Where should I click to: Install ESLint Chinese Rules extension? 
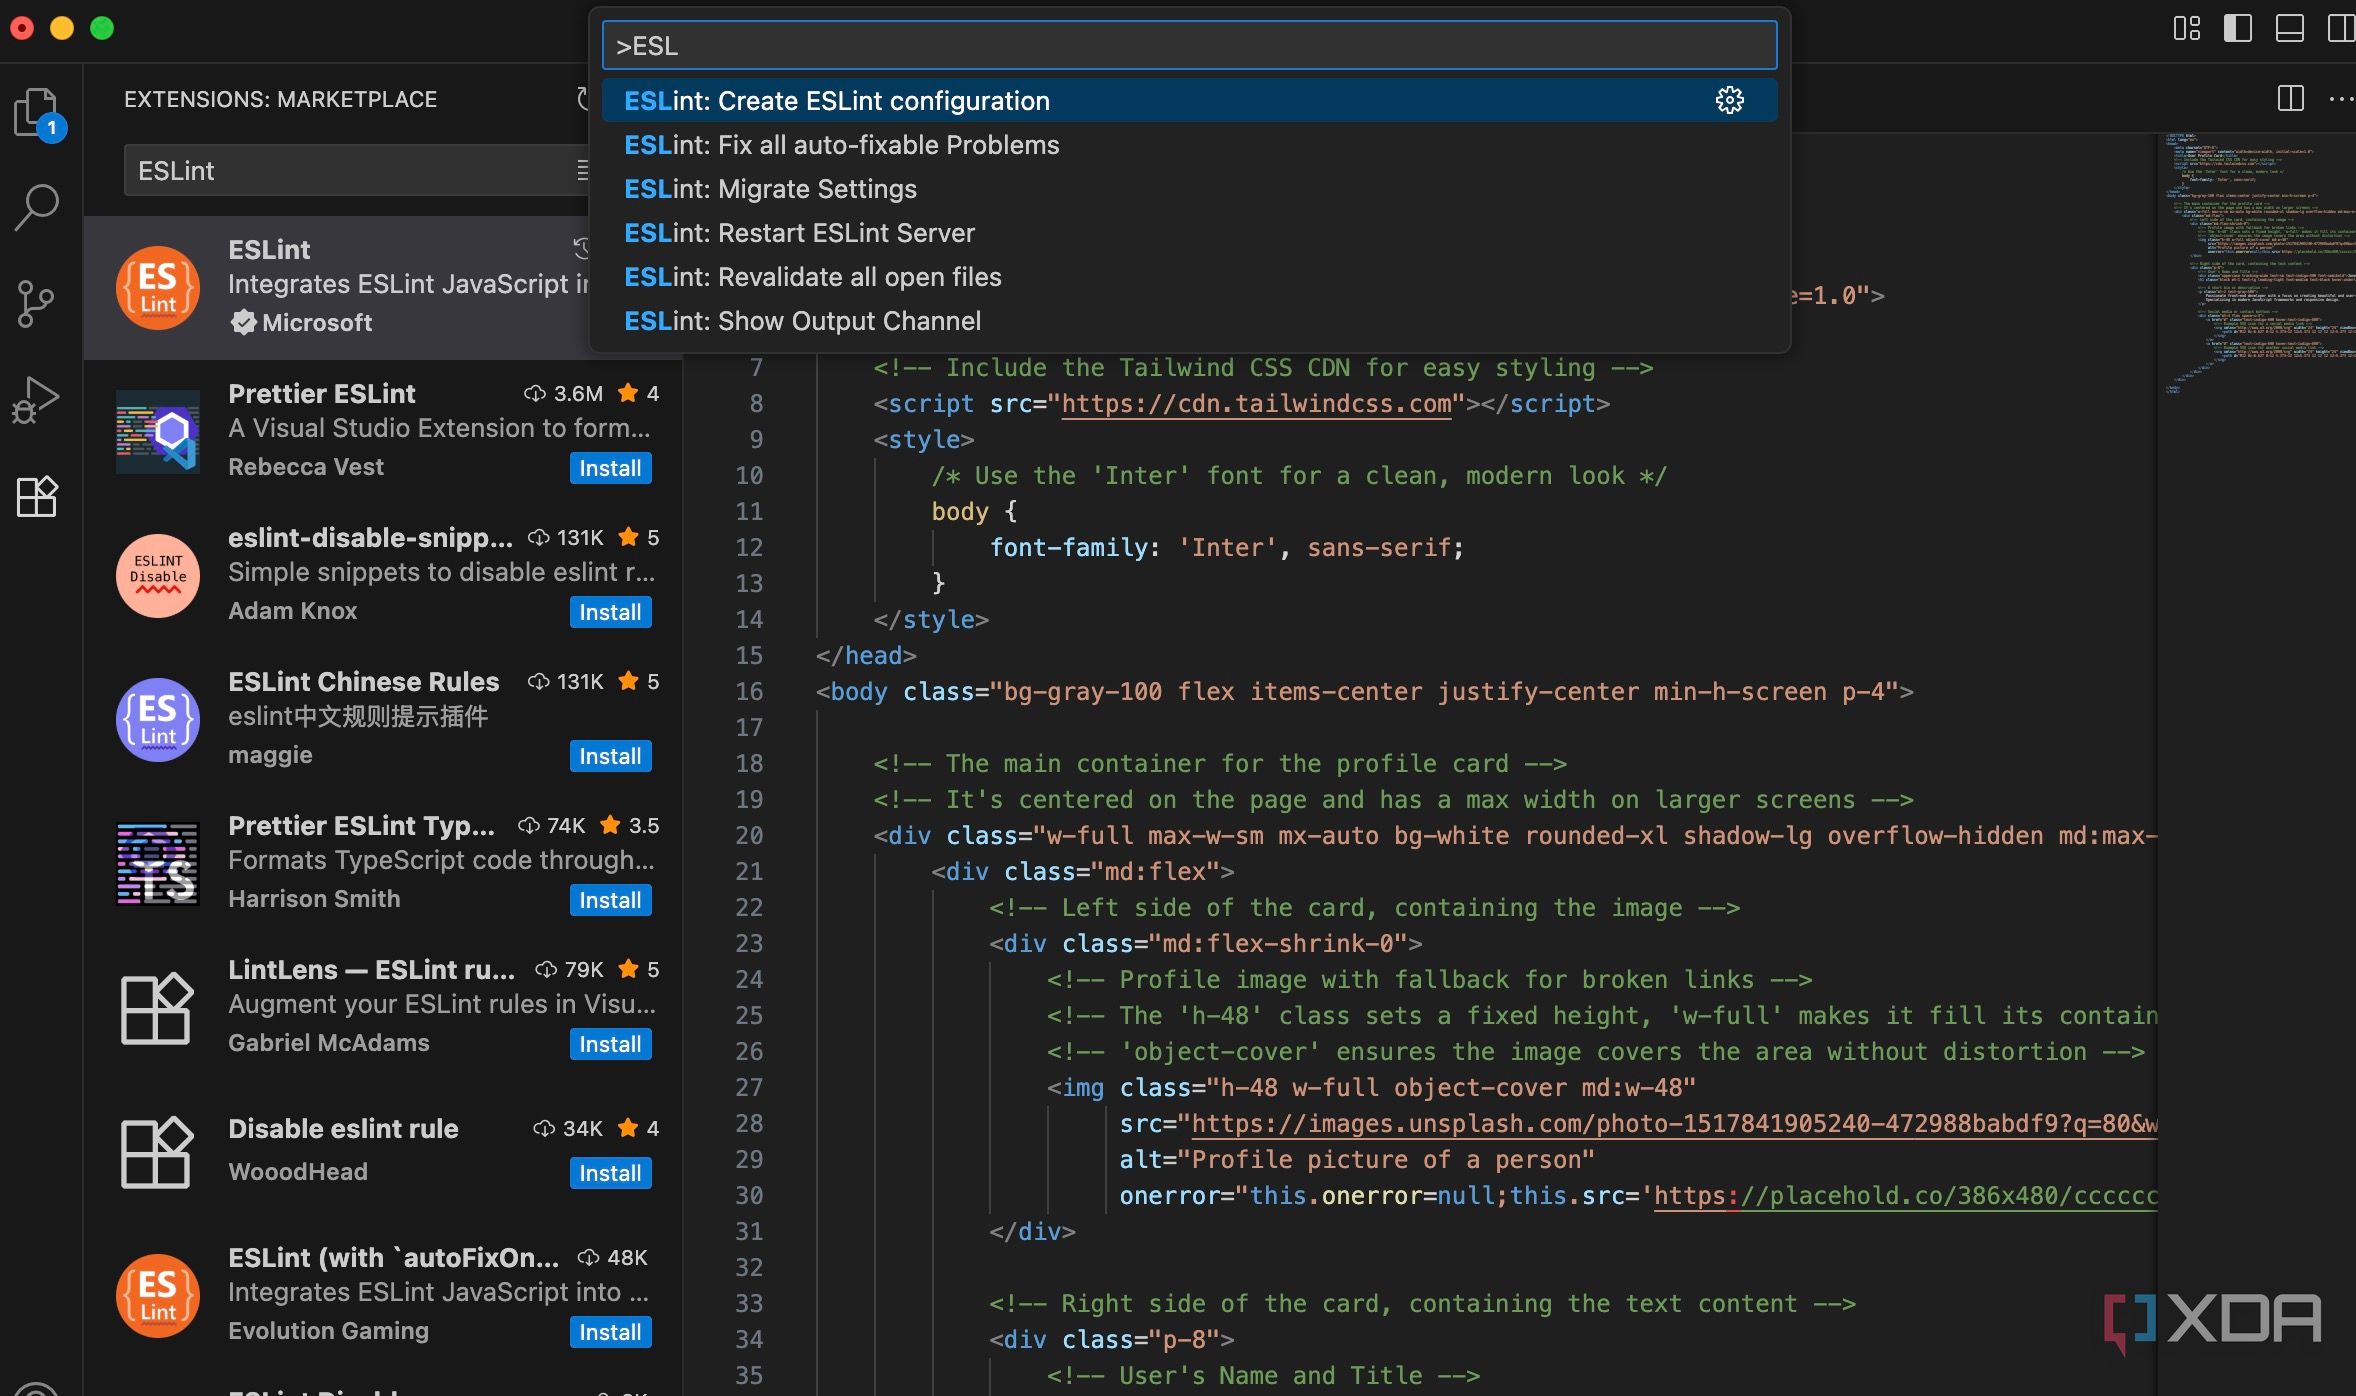[x=610, y=756]
